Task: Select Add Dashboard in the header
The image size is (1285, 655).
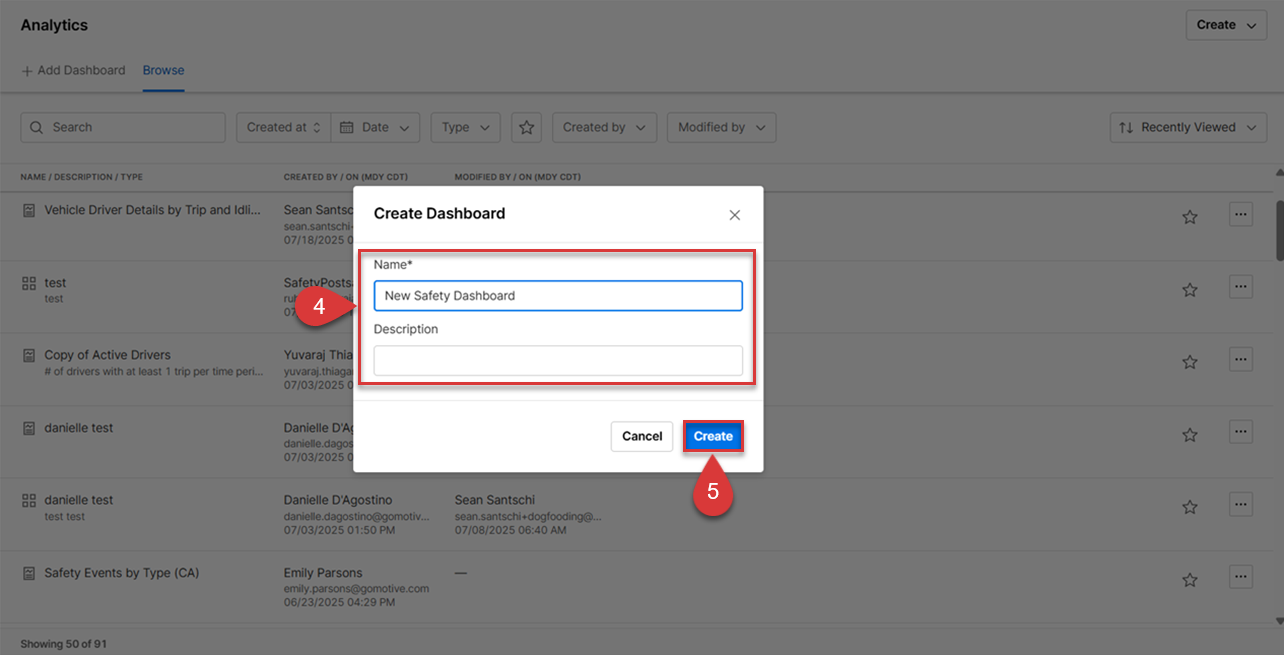Action: pyautogui.click(x=73, y=70)
